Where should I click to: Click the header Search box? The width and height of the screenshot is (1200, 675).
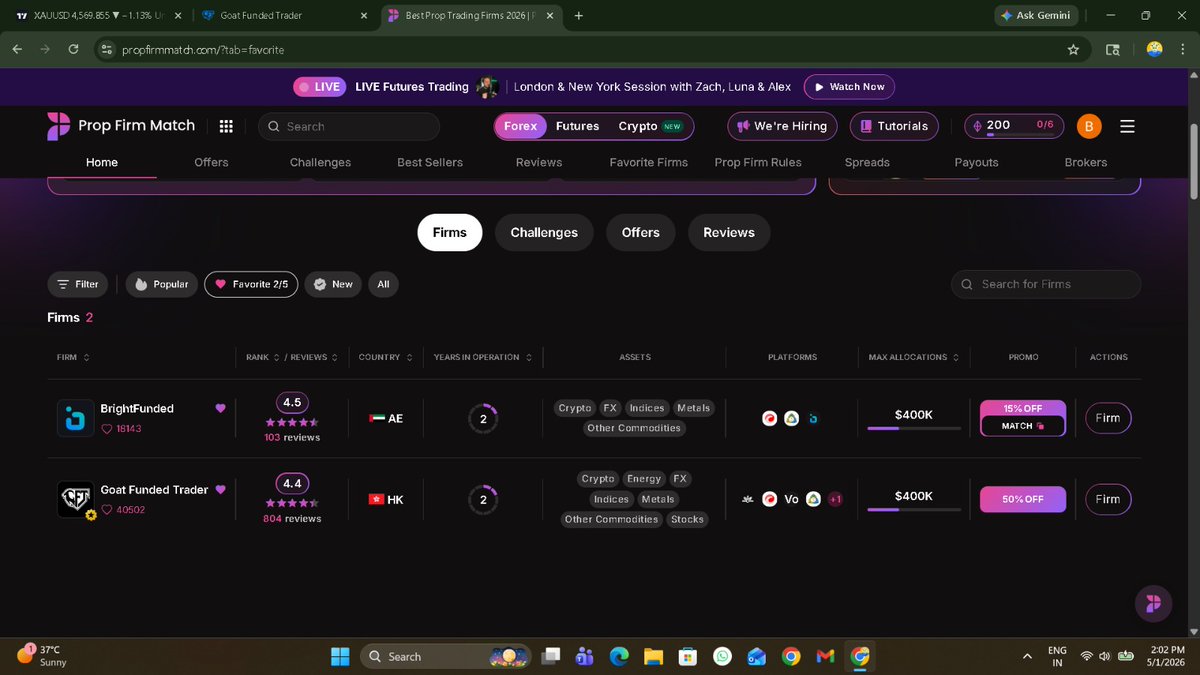[x=349, y=126]
